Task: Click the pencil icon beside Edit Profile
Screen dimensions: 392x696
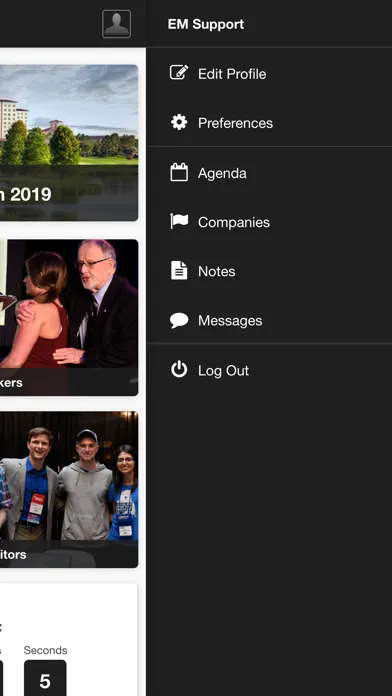Action: tap(179, 72)
